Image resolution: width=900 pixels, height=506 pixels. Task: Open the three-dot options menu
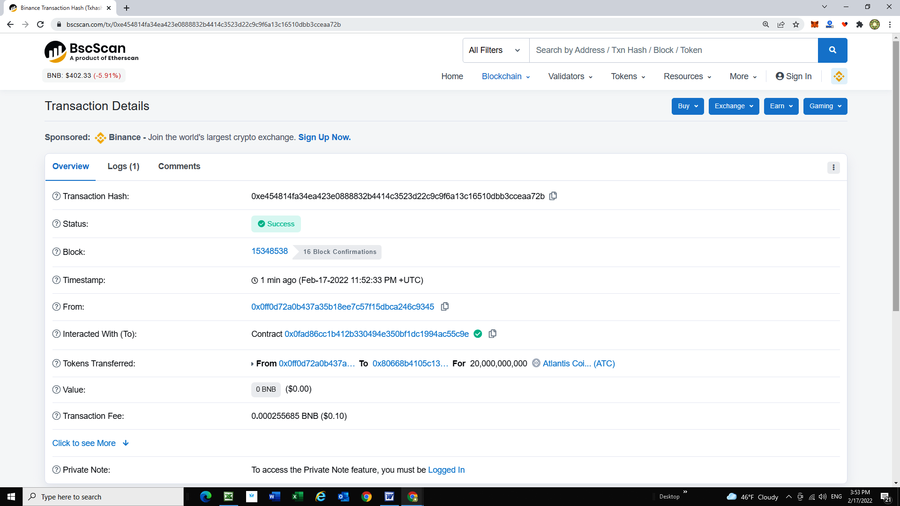click(x=833, y=168)
